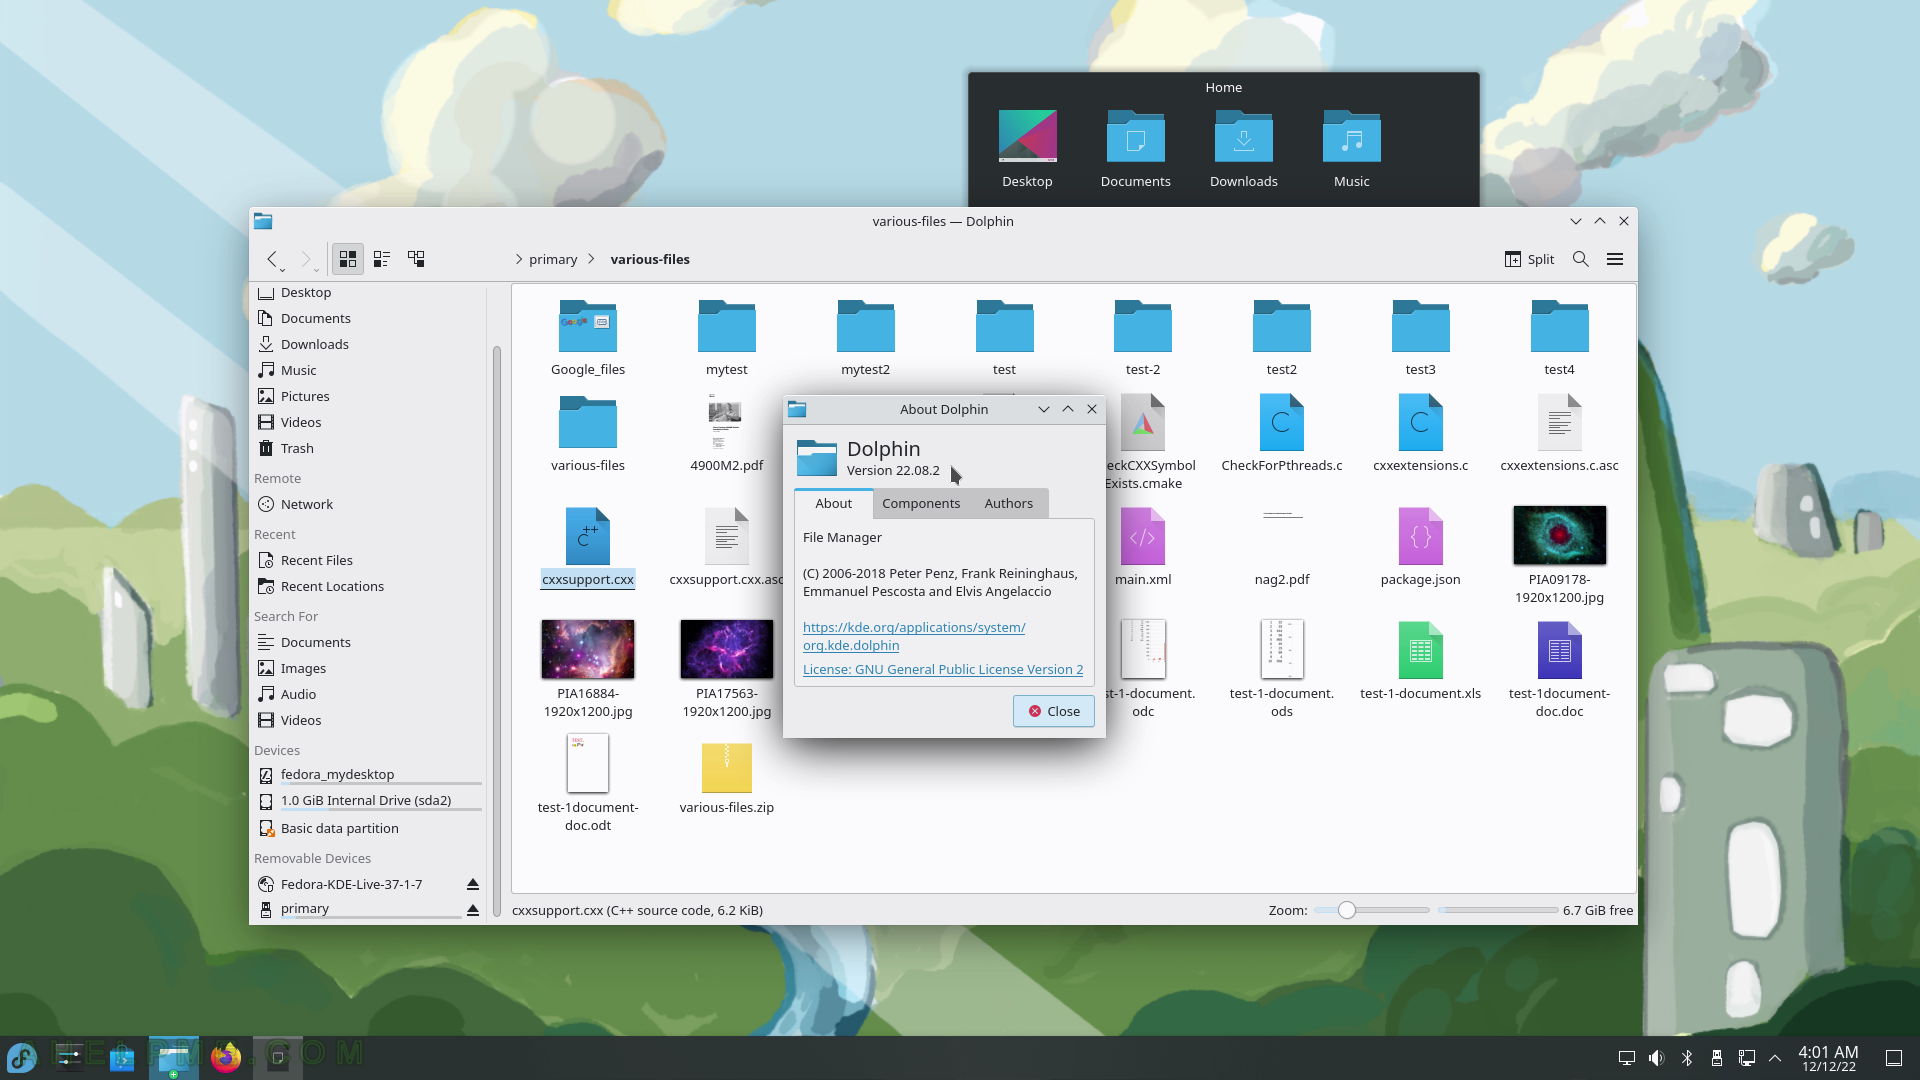Click the primary breadcrumb path segment
The image size is (1920, 1080).
pyautogui.click(x=553, y=259)
